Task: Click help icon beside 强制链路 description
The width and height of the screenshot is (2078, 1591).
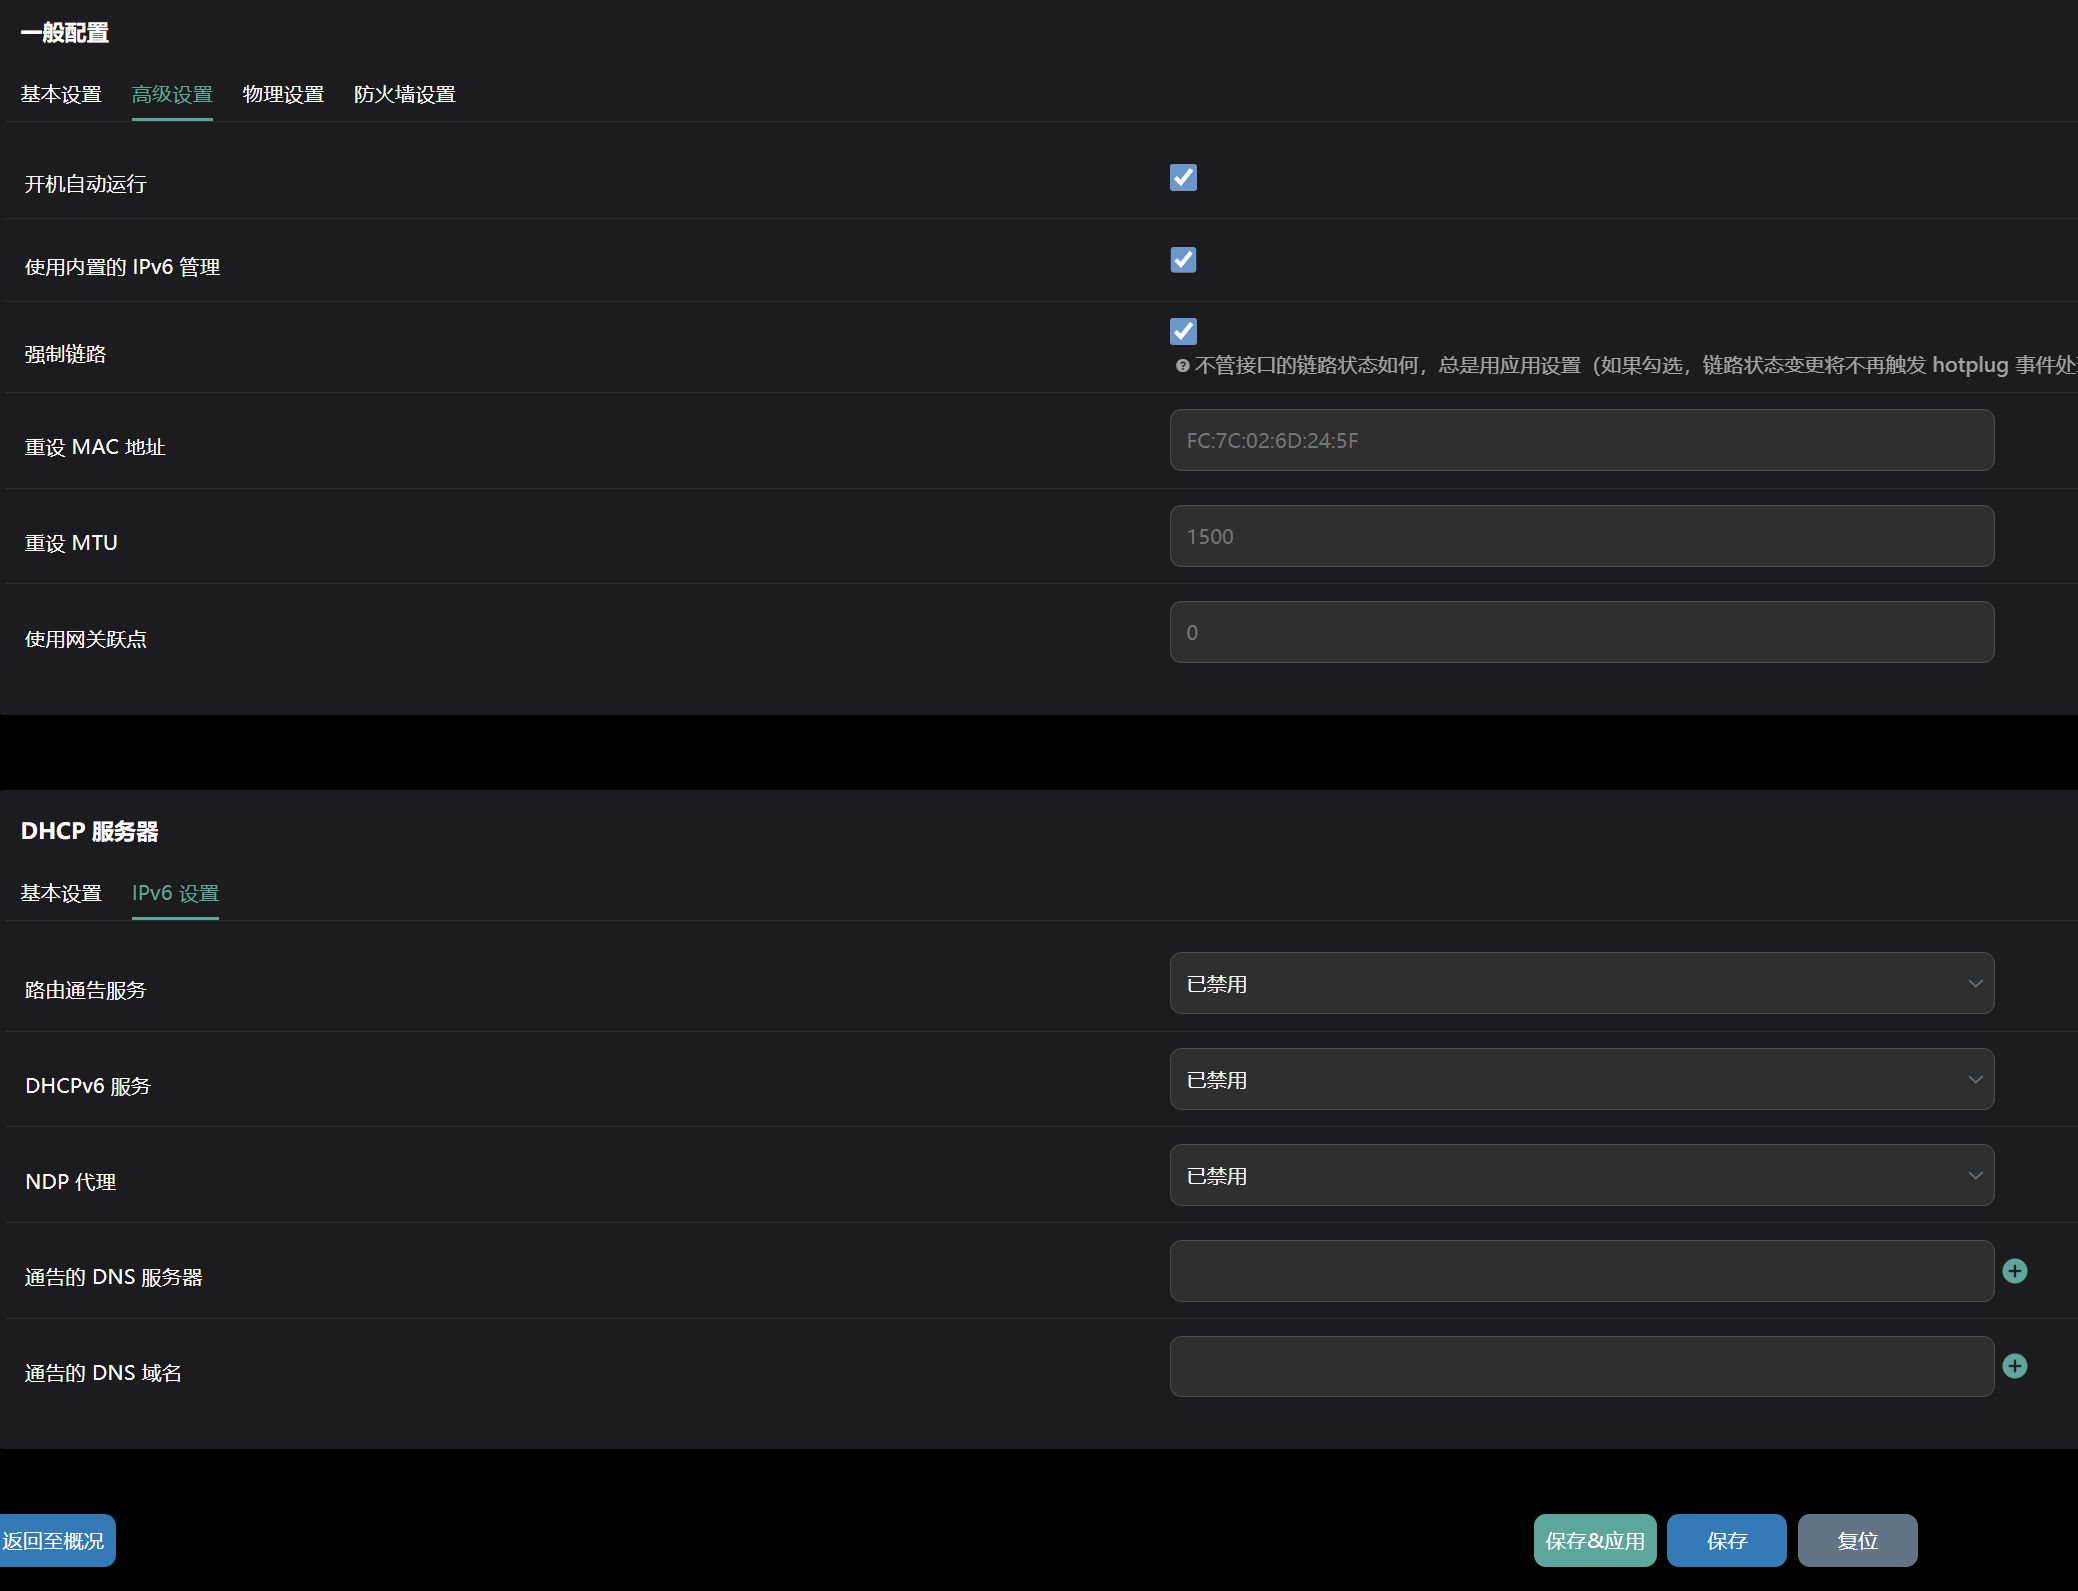Action: coord(1182,366)
